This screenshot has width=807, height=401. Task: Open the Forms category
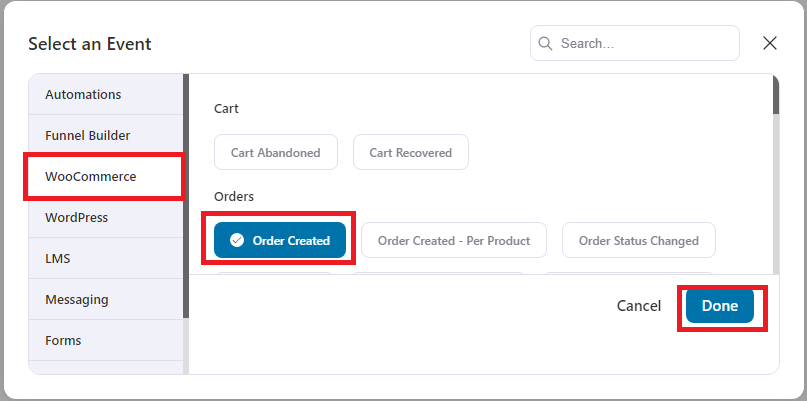(x=106, y=340)
